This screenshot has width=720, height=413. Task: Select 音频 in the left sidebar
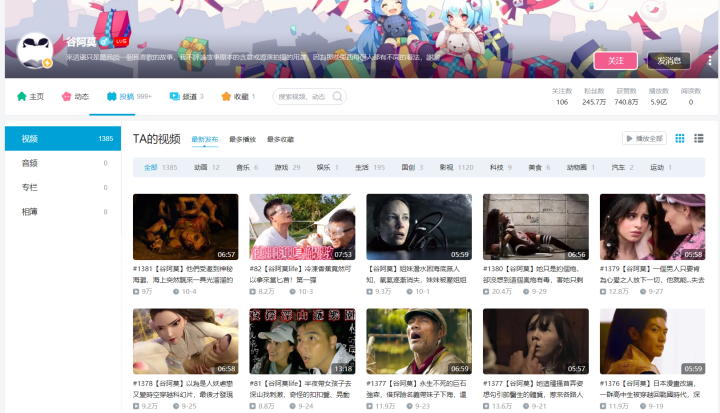coord(30,163)
